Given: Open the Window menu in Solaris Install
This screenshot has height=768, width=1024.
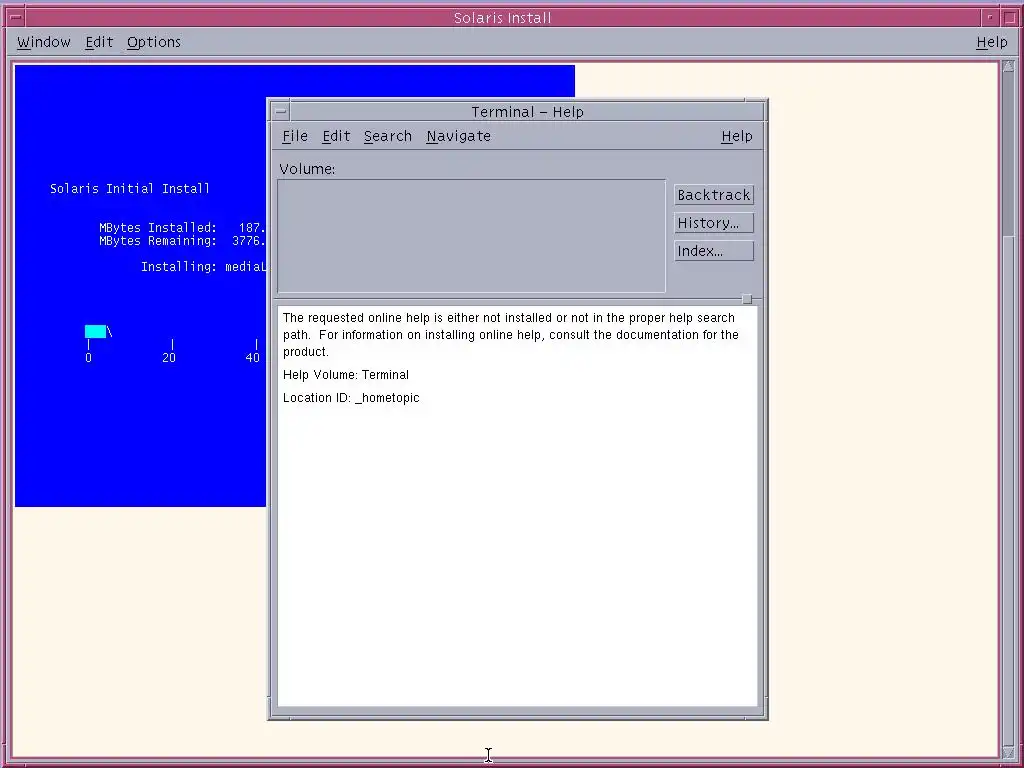Looking at the screenshot, I should pyautogui.click(x=44, y=42).
